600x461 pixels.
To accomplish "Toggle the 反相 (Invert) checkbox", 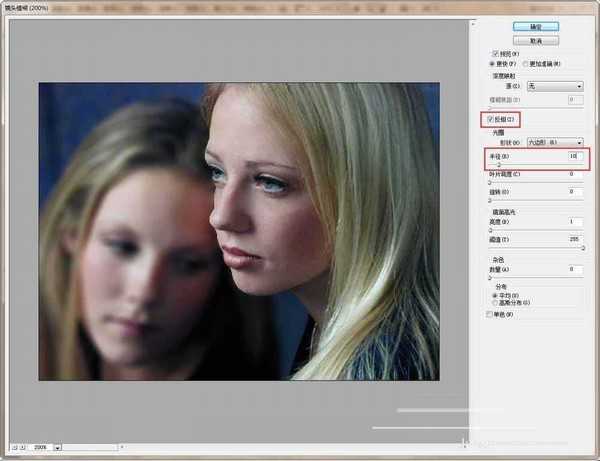I will [490, 119].
